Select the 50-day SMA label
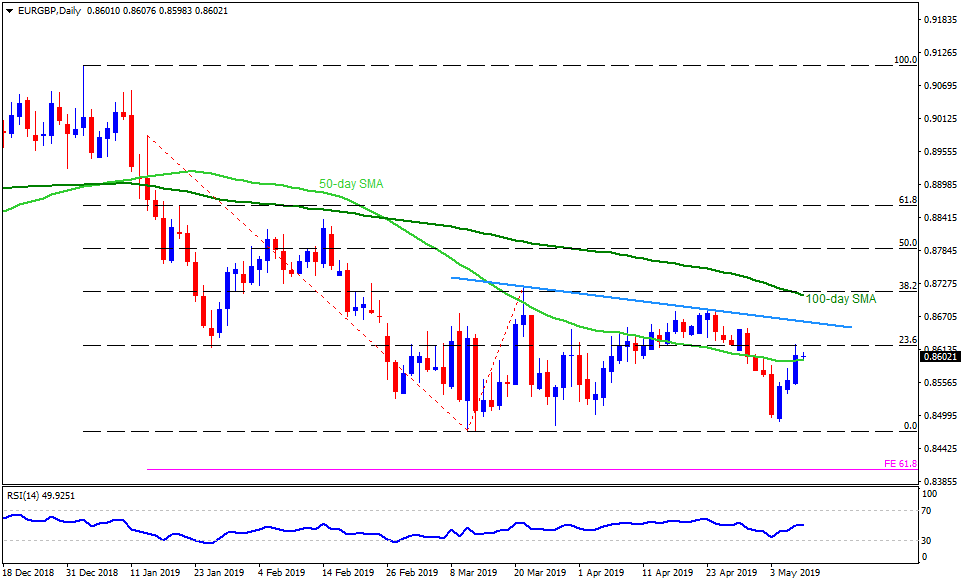The width and height of the screenshot is (964, 584). [351, 184]
